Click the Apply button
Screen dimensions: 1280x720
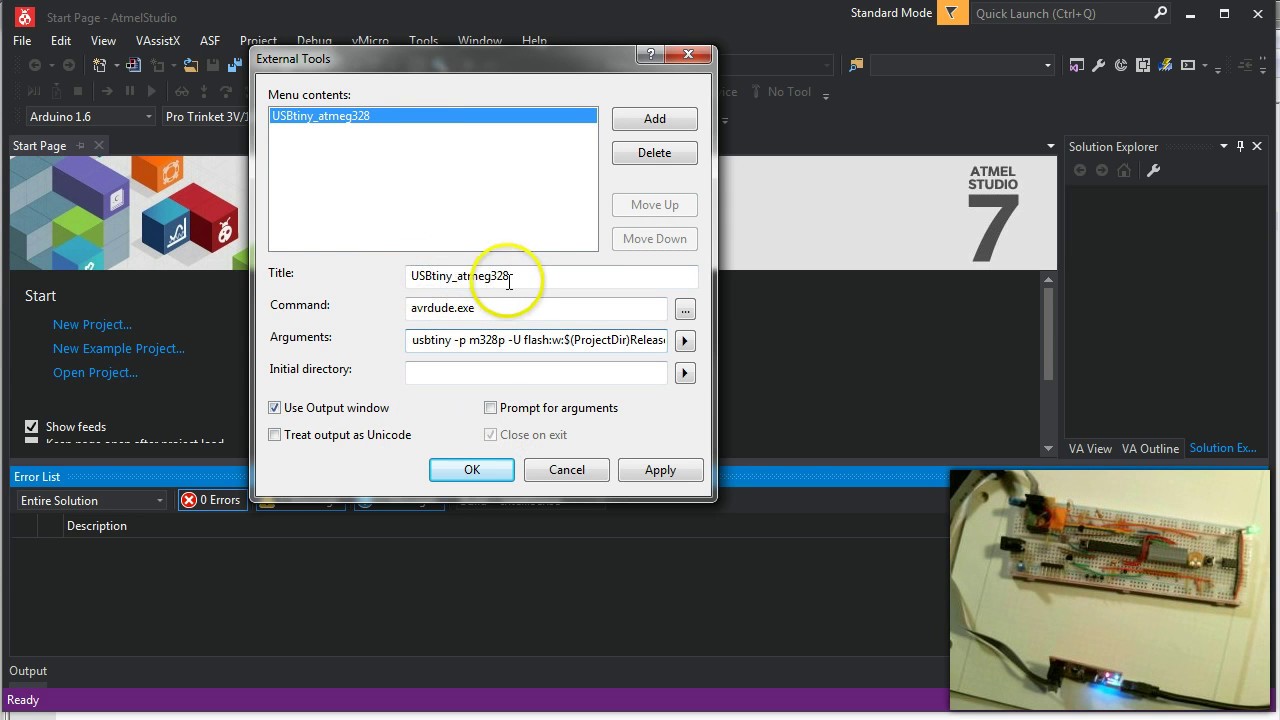pos(660,470)
